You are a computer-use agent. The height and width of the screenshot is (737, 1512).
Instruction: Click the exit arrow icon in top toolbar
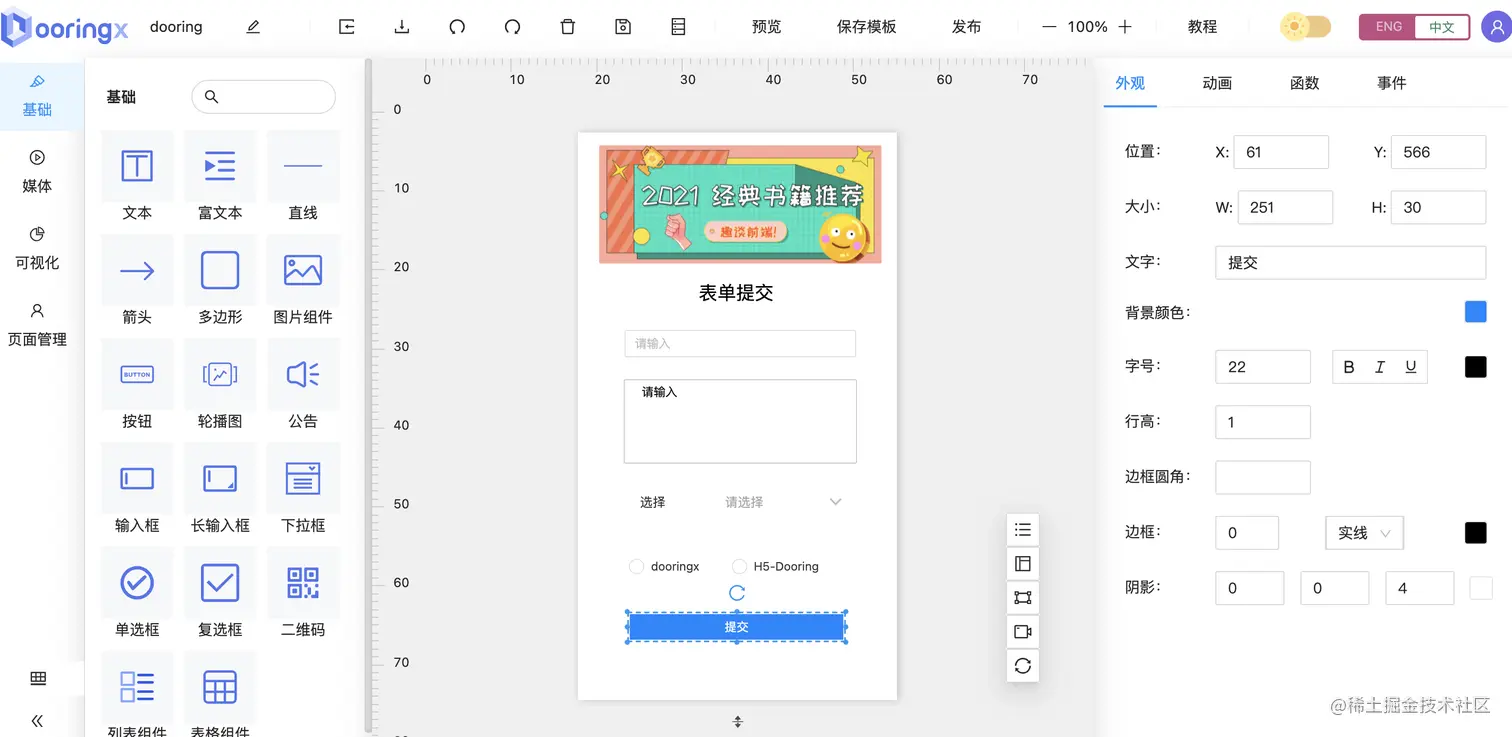tap(347, 27)
